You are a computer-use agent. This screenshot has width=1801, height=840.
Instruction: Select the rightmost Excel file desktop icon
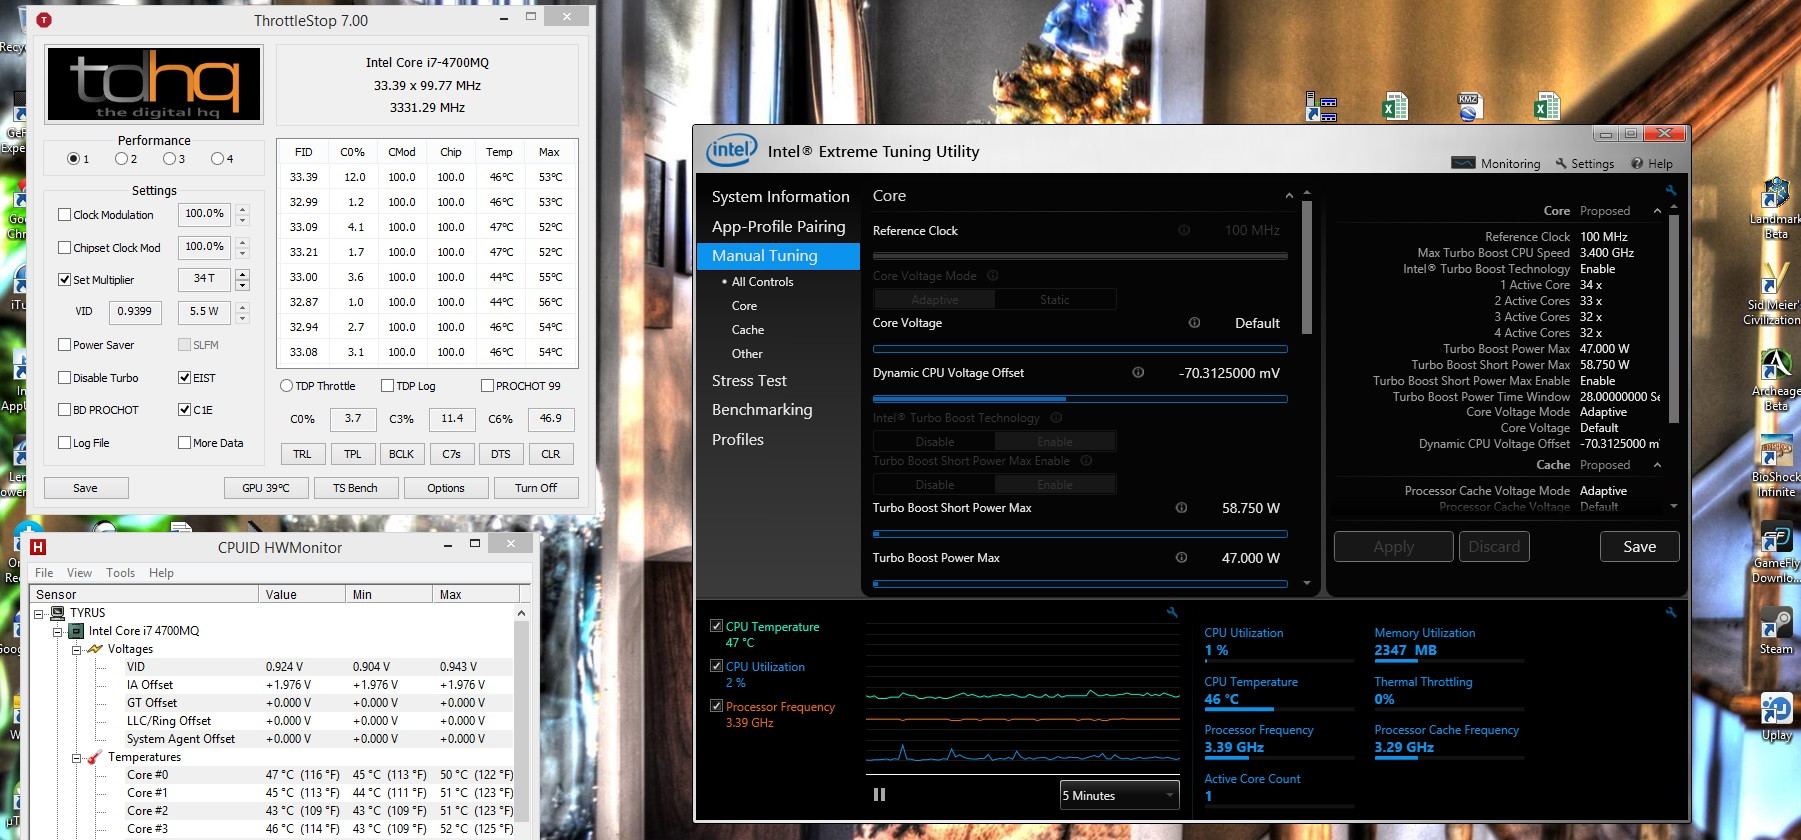coord(1547,106)
